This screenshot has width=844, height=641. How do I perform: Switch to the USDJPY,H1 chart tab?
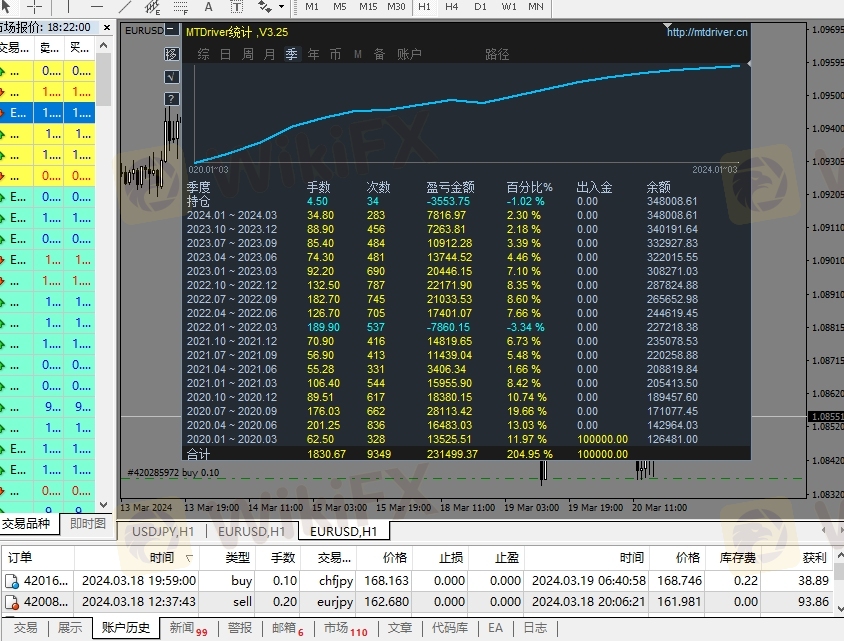pyautogui.click(x=163, y=531)
